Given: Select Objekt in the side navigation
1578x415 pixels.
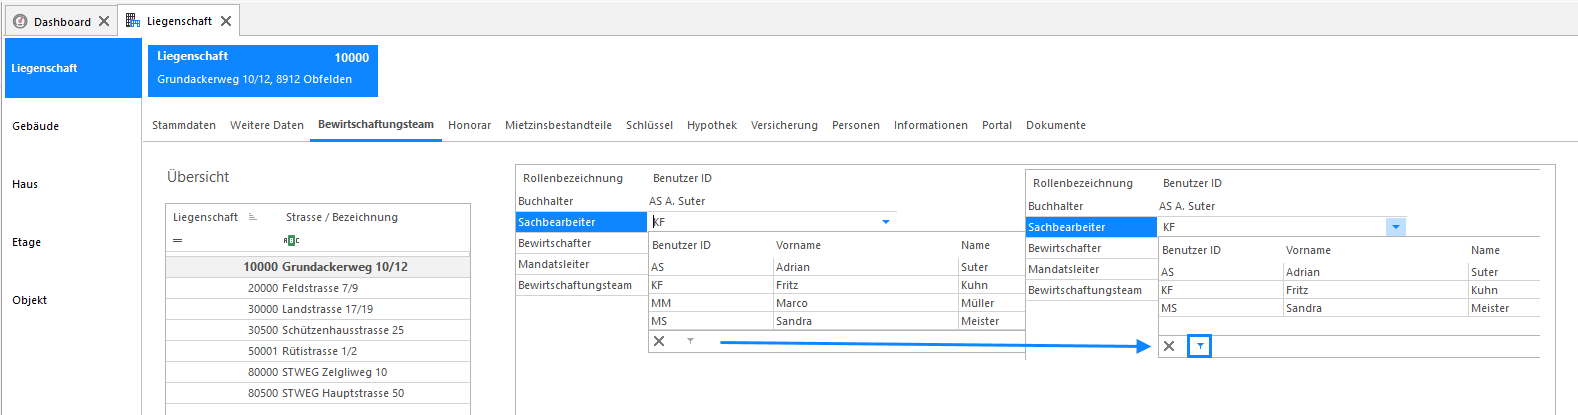Looking at the screenshot, I should coord(73,300).
